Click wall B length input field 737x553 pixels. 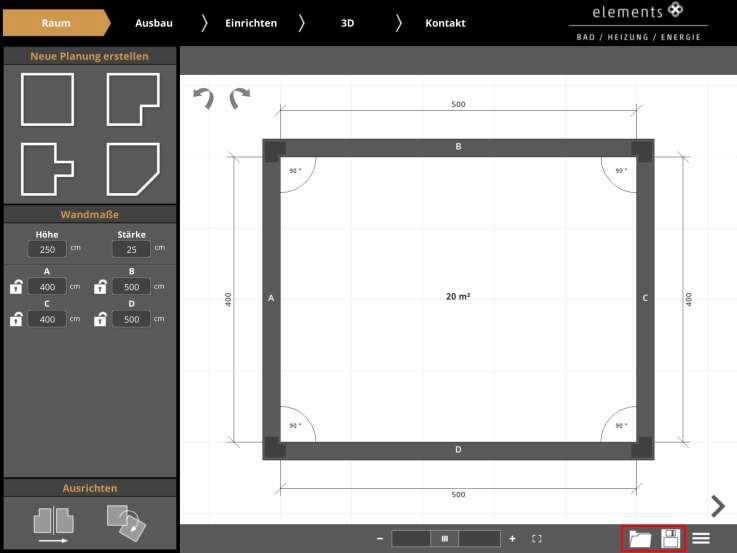[x=131, y=287]
